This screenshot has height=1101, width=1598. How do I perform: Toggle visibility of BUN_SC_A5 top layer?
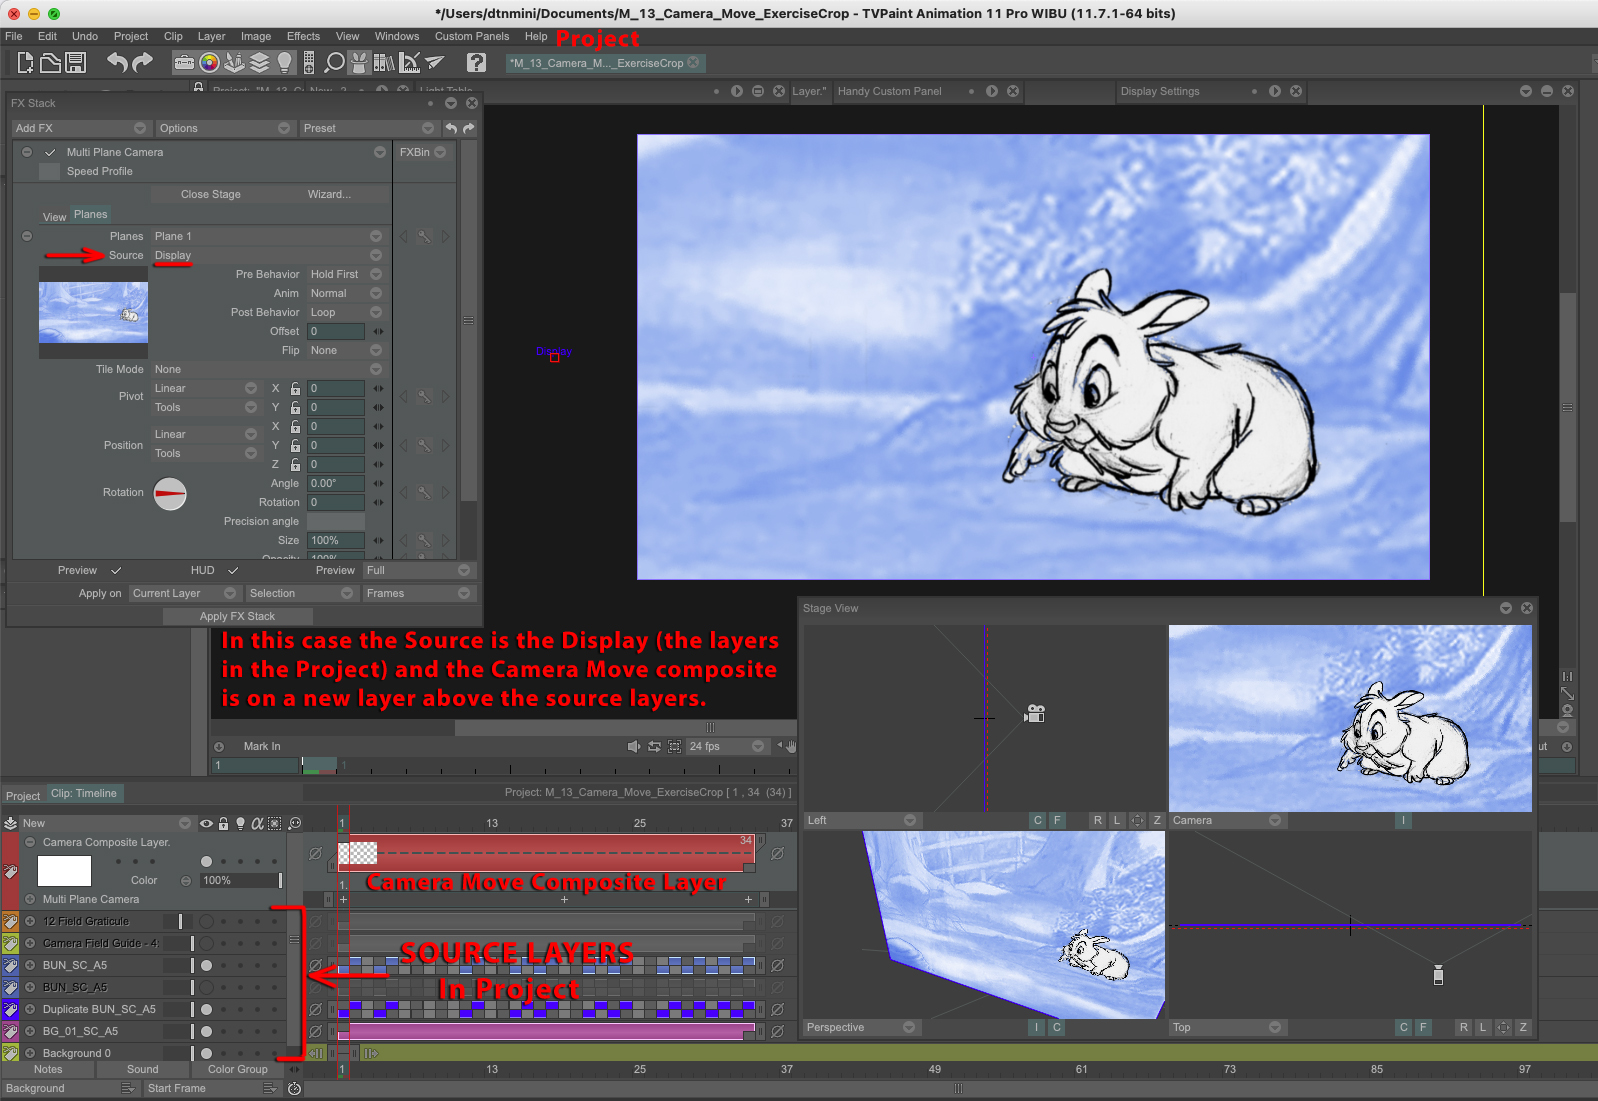tap(206, 965)
